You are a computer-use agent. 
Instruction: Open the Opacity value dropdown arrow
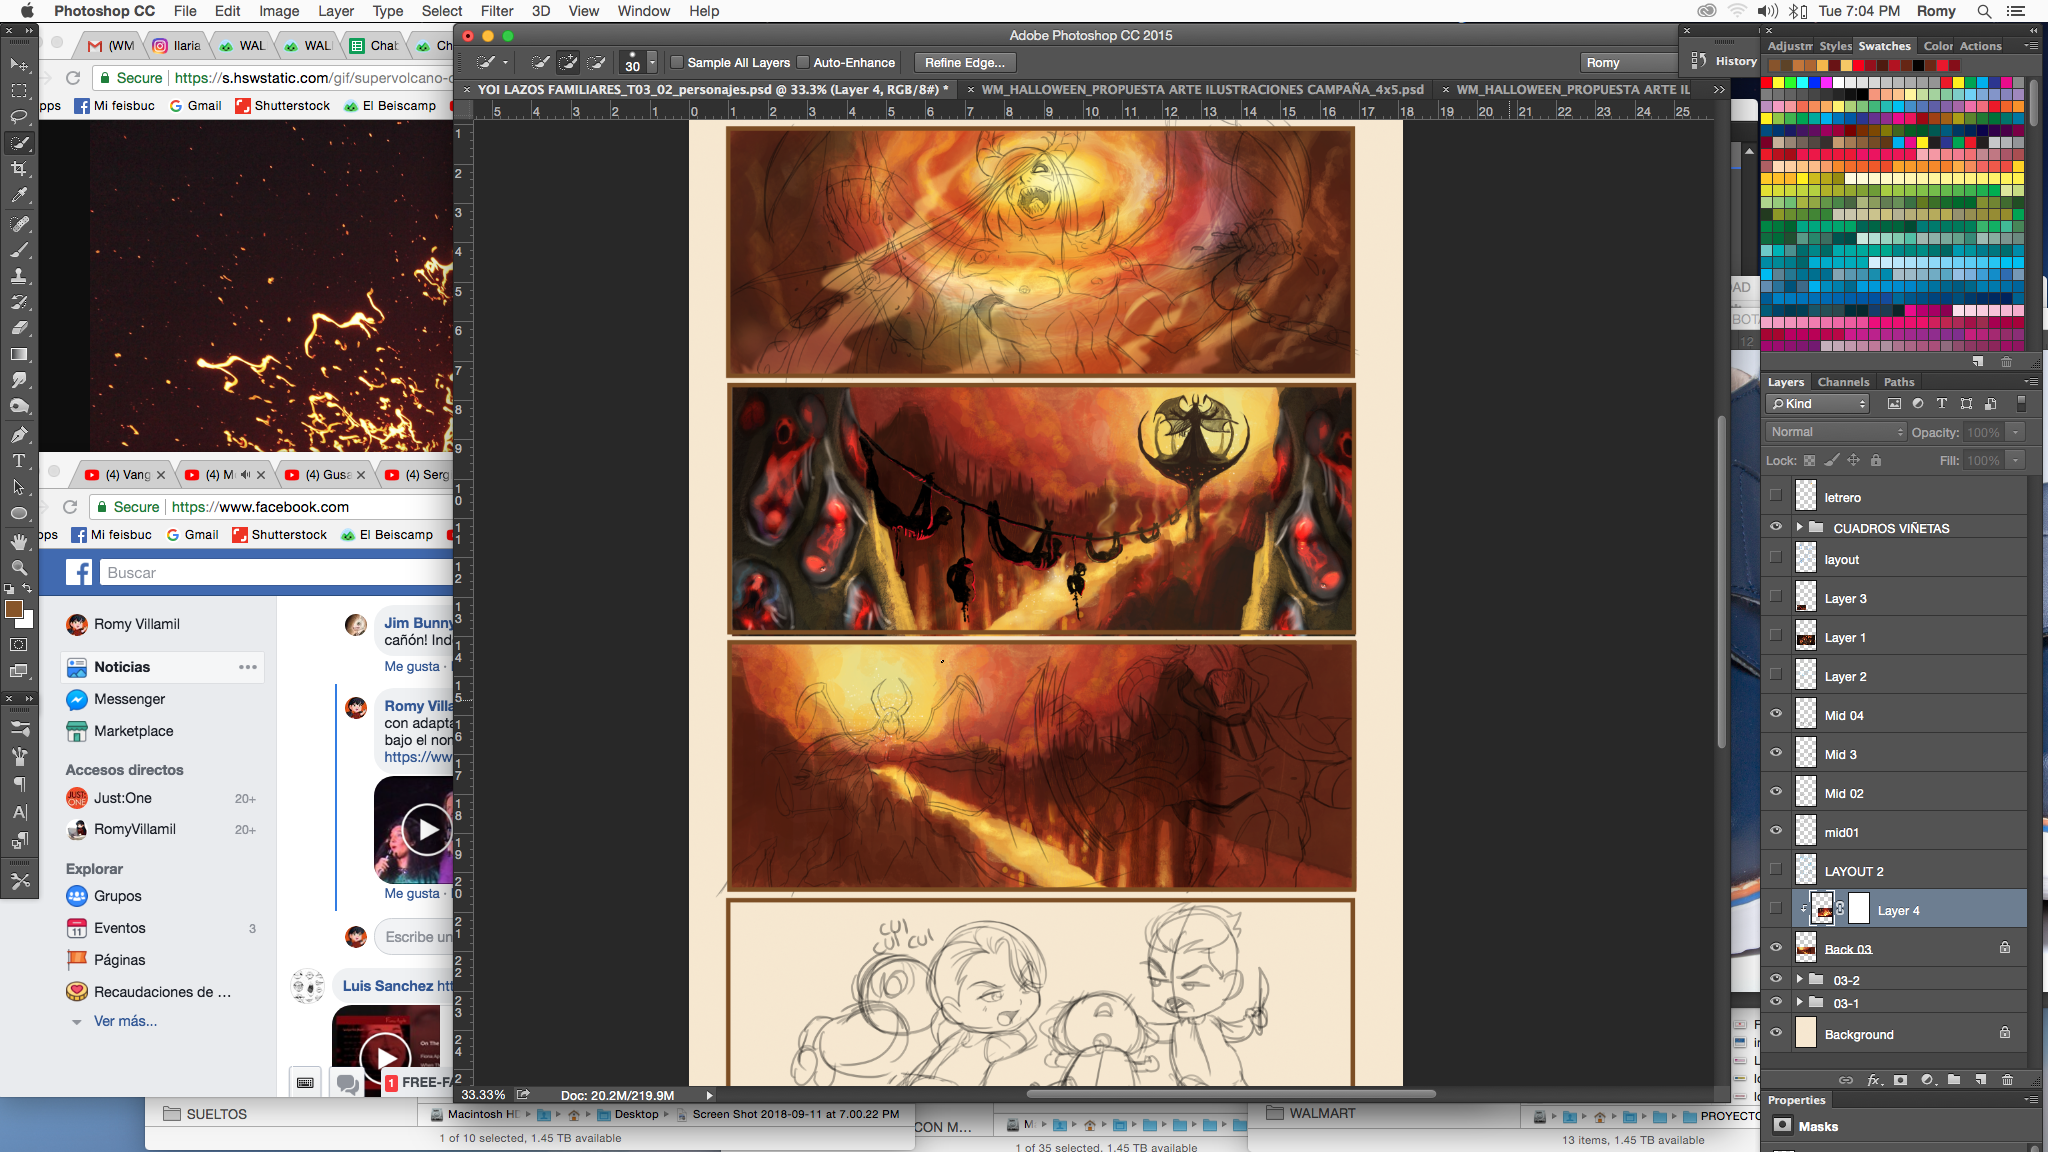[2016, 432]
